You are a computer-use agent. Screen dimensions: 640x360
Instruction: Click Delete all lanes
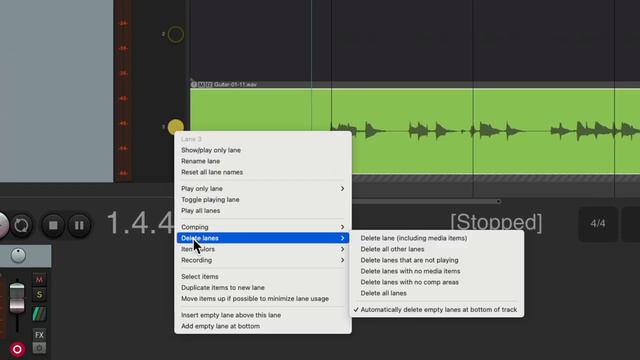click(x=437, y=293)
